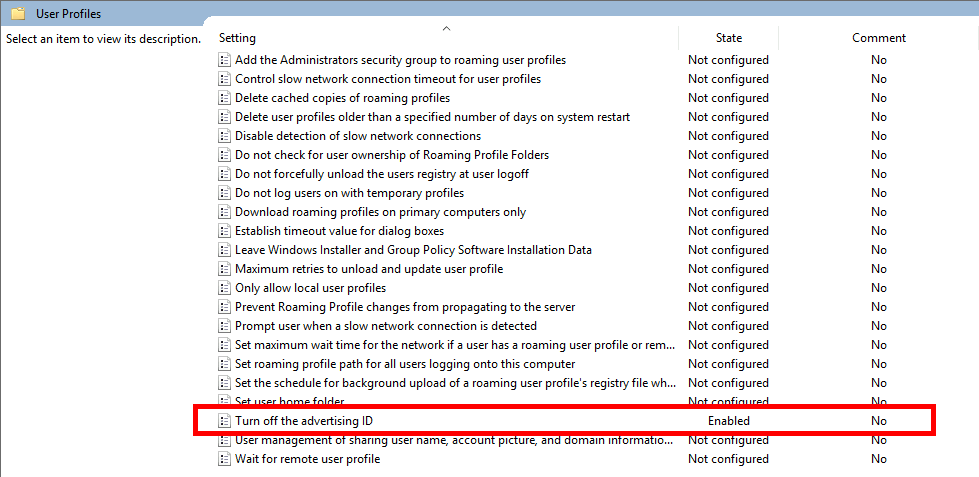Click policy icon for Set roaming profile path
The image size is (979, 477).
[x=224, y=364]
